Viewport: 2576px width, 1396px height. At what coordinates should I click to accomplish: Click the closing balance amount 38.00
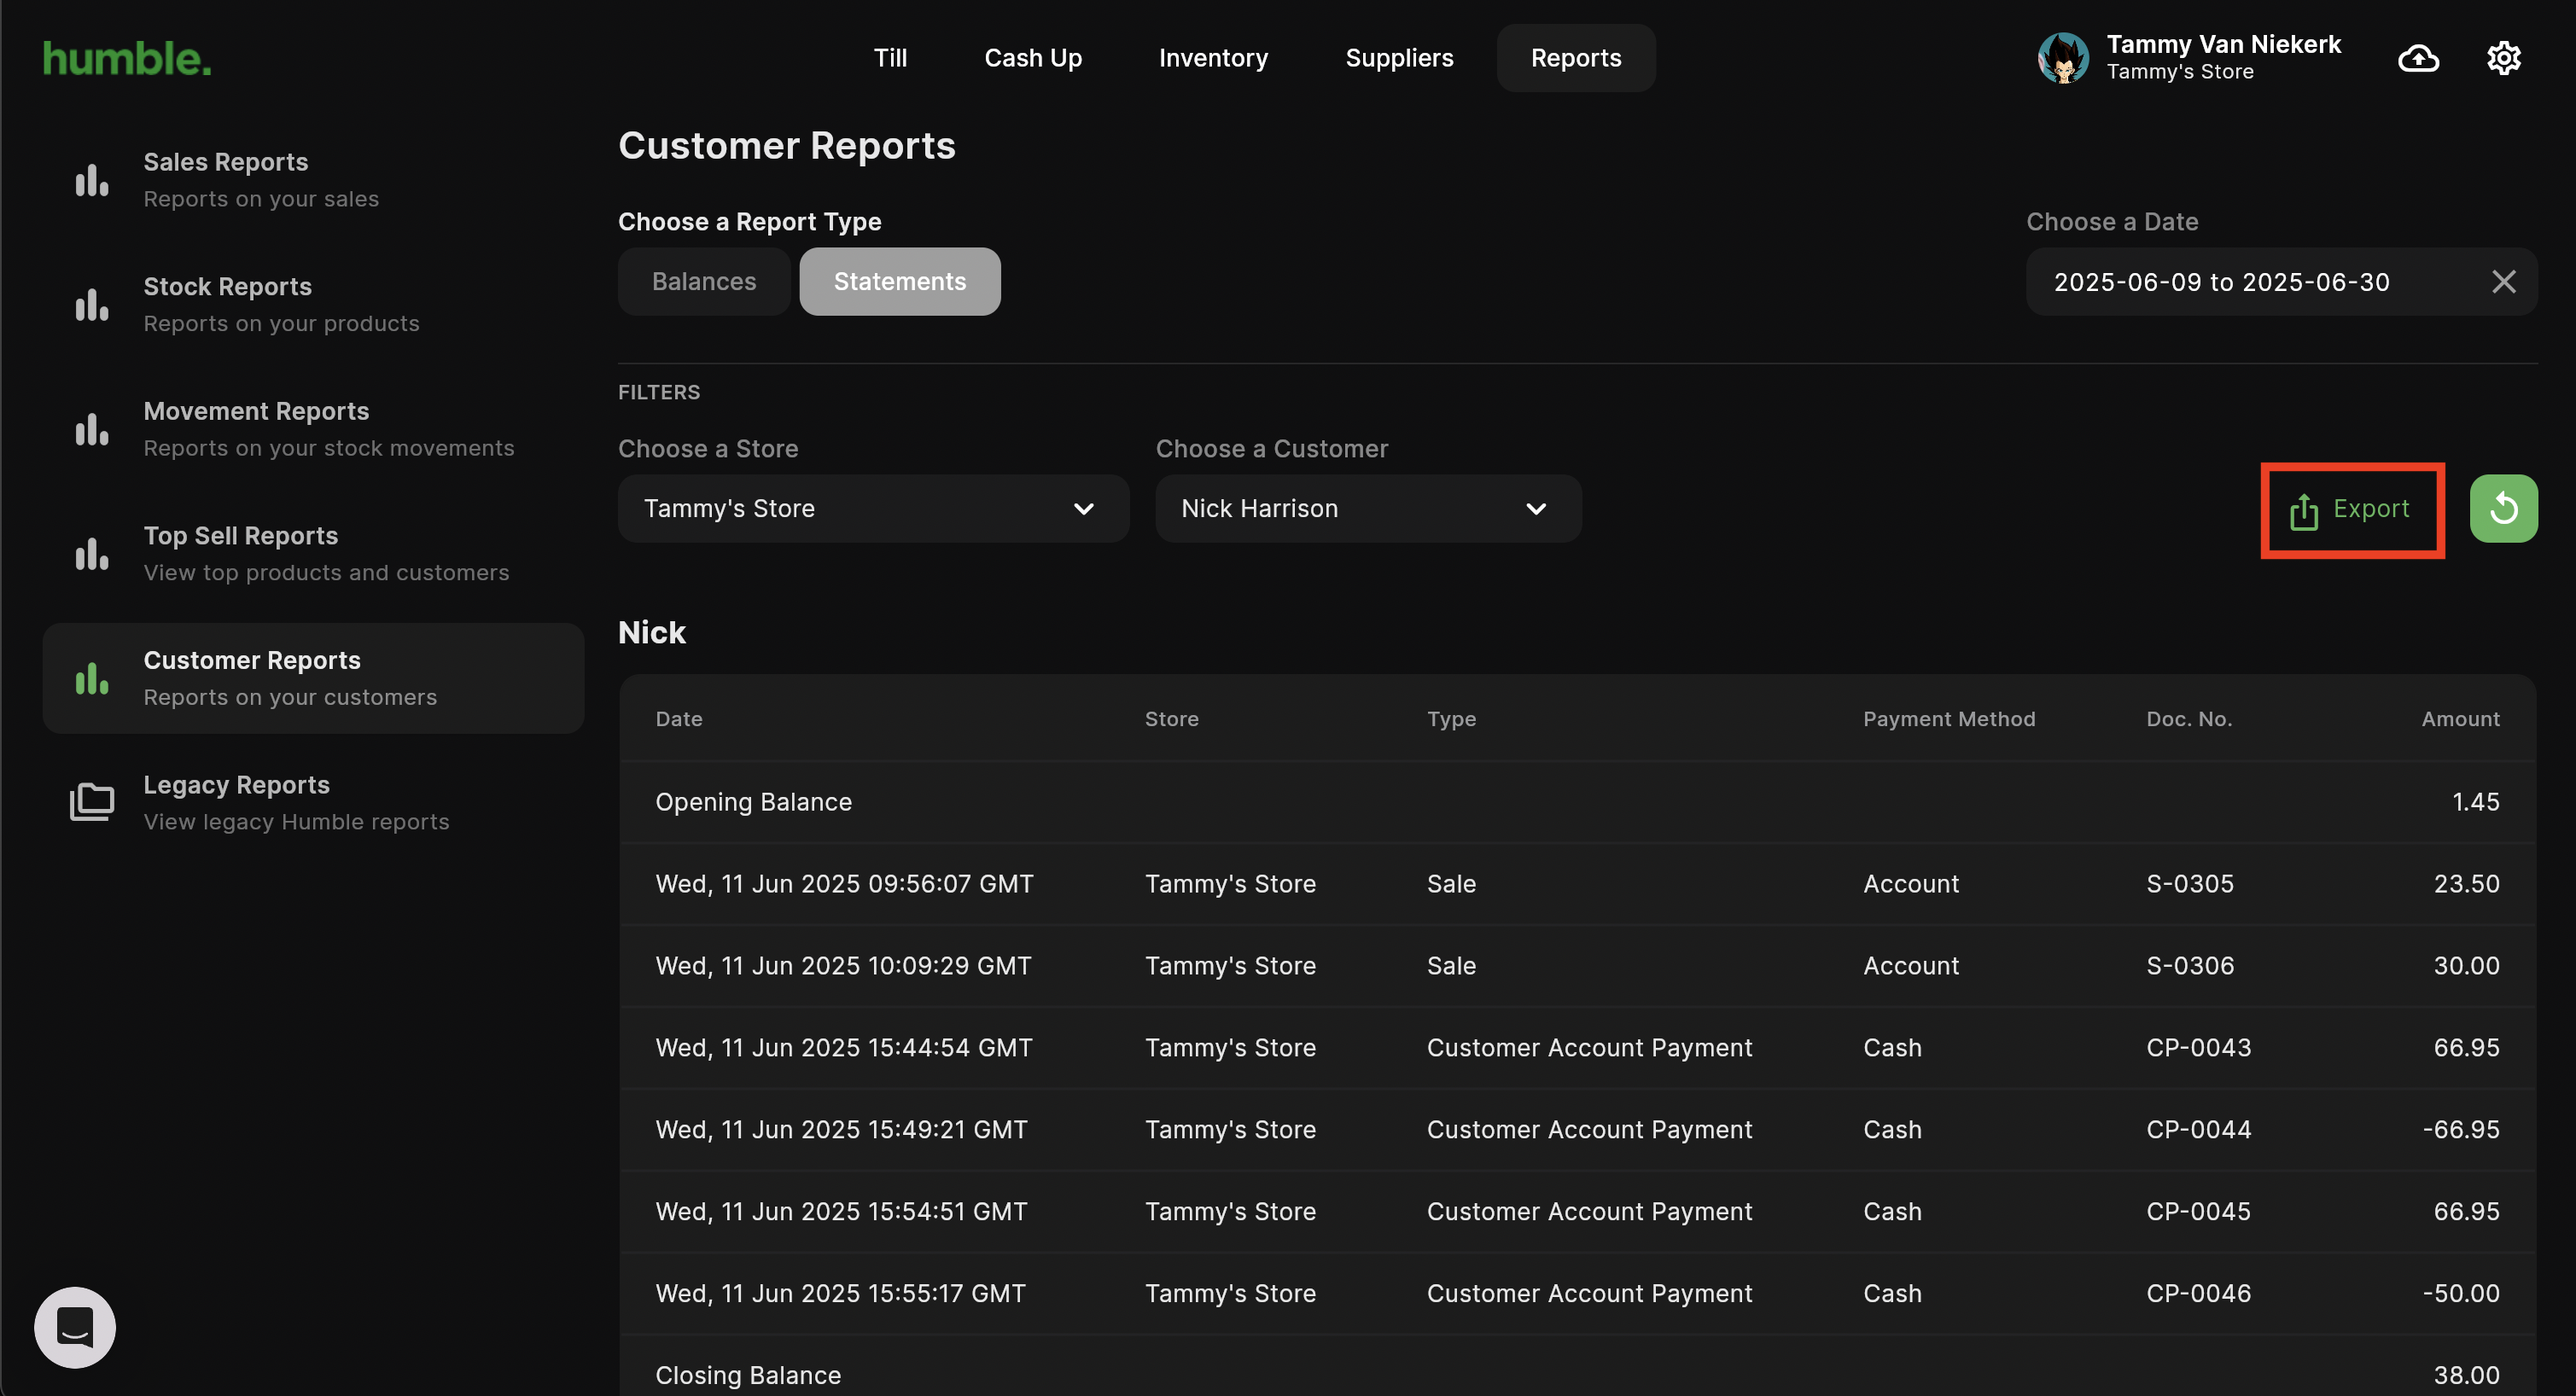click(x=2466, y=1376)
